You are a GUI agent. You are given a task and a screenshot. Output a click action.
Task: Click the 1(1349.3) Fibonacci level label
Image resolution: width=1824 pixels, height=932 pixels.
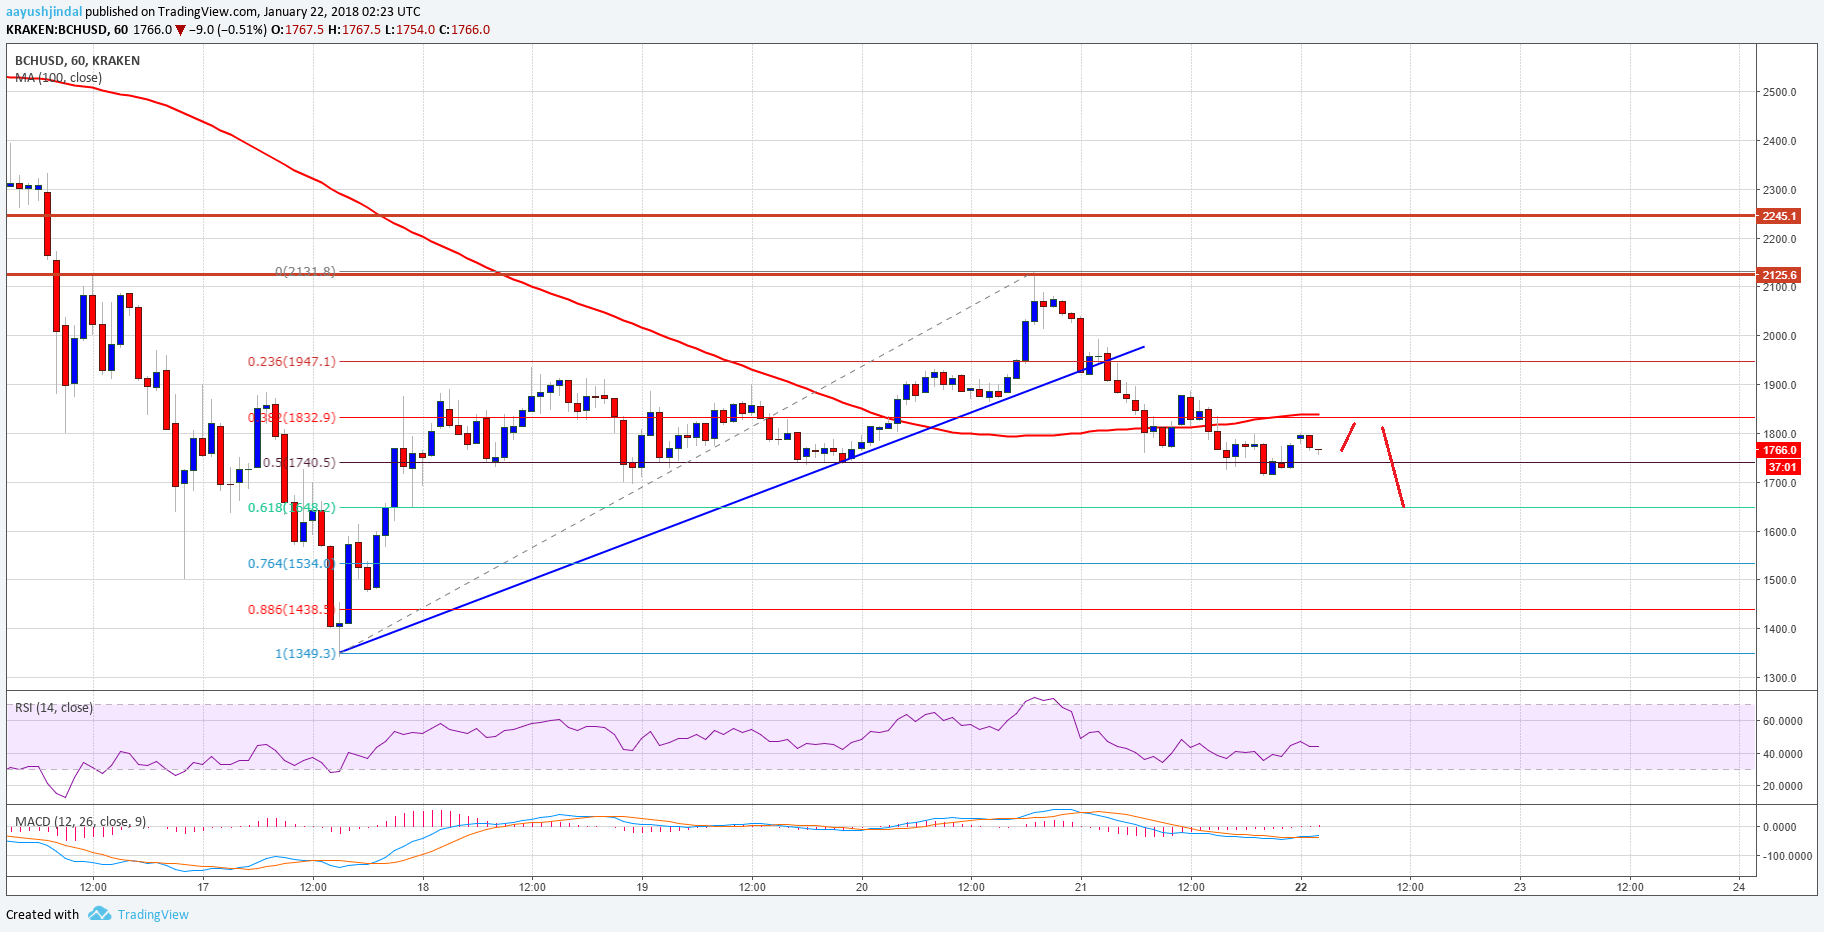coord(305,654)
